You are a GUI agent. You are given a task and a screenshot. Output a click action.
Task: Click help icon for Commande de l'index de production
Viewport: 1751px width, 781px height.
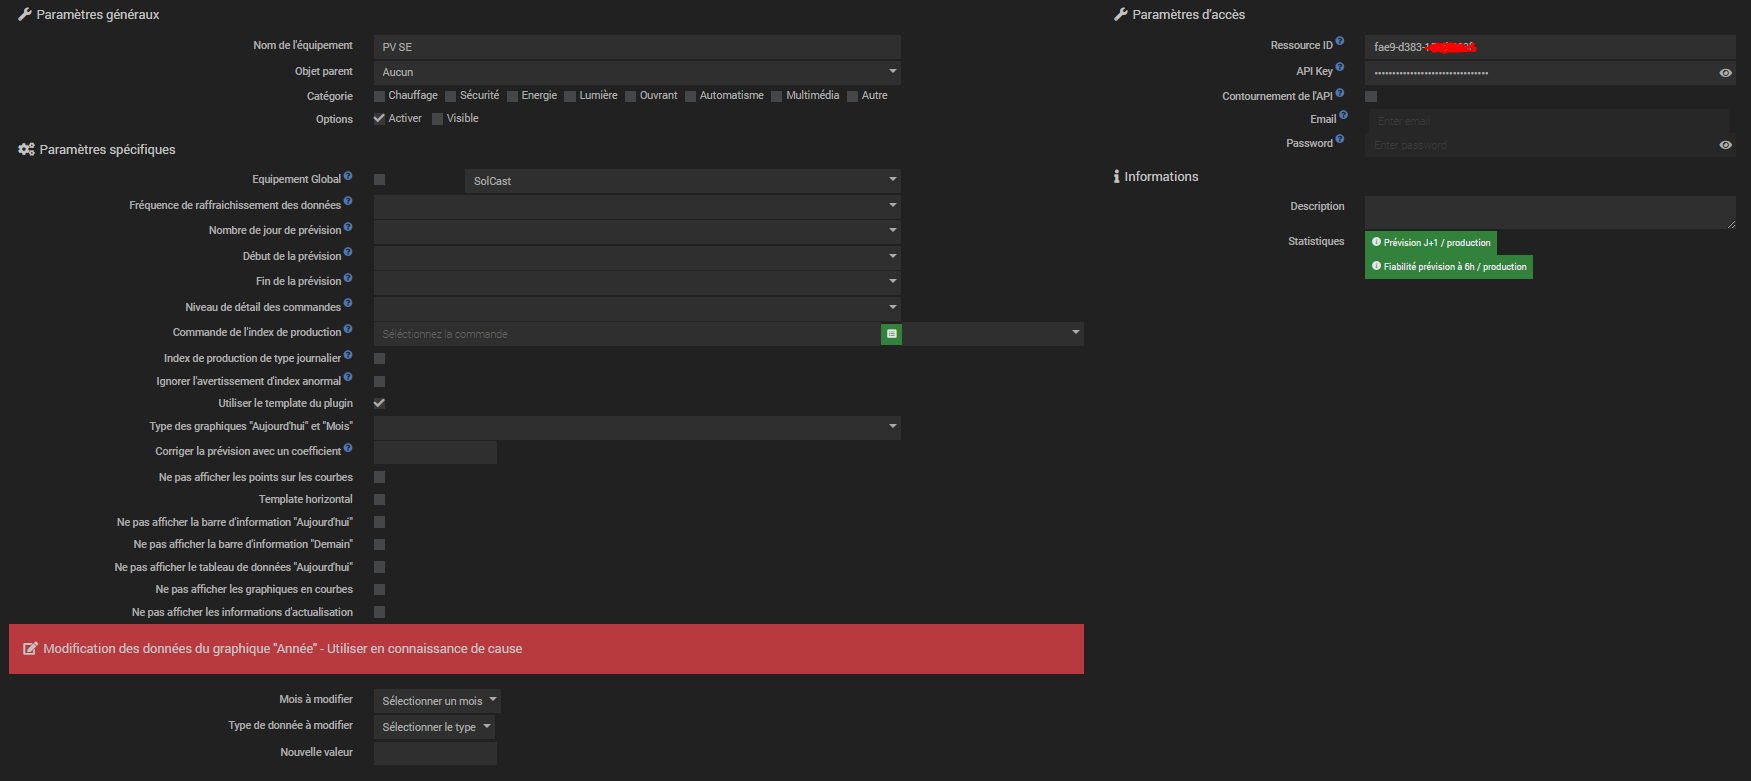348,329
